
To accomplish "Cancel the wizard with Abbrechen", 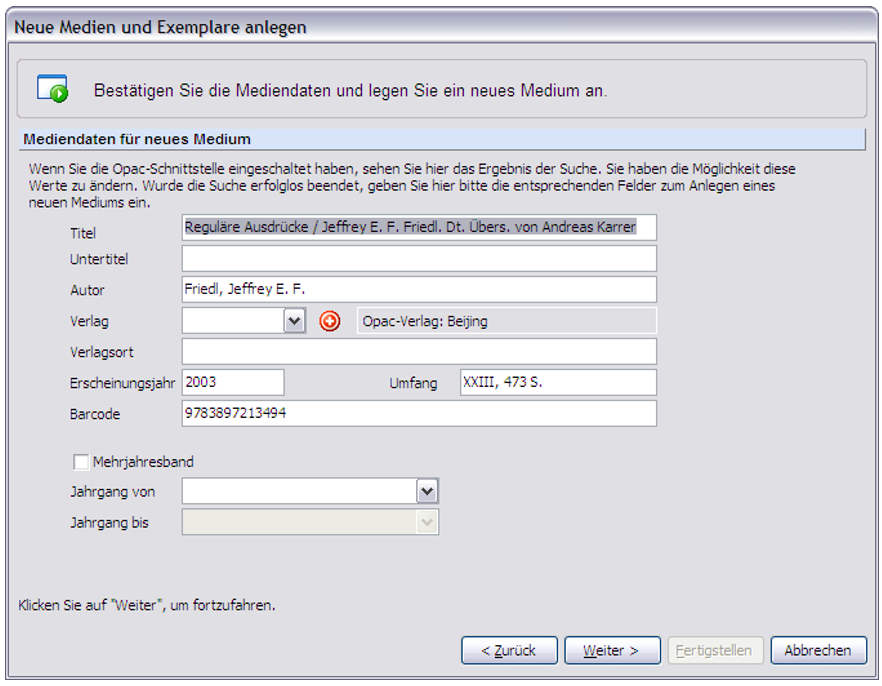I will [818, 651].
